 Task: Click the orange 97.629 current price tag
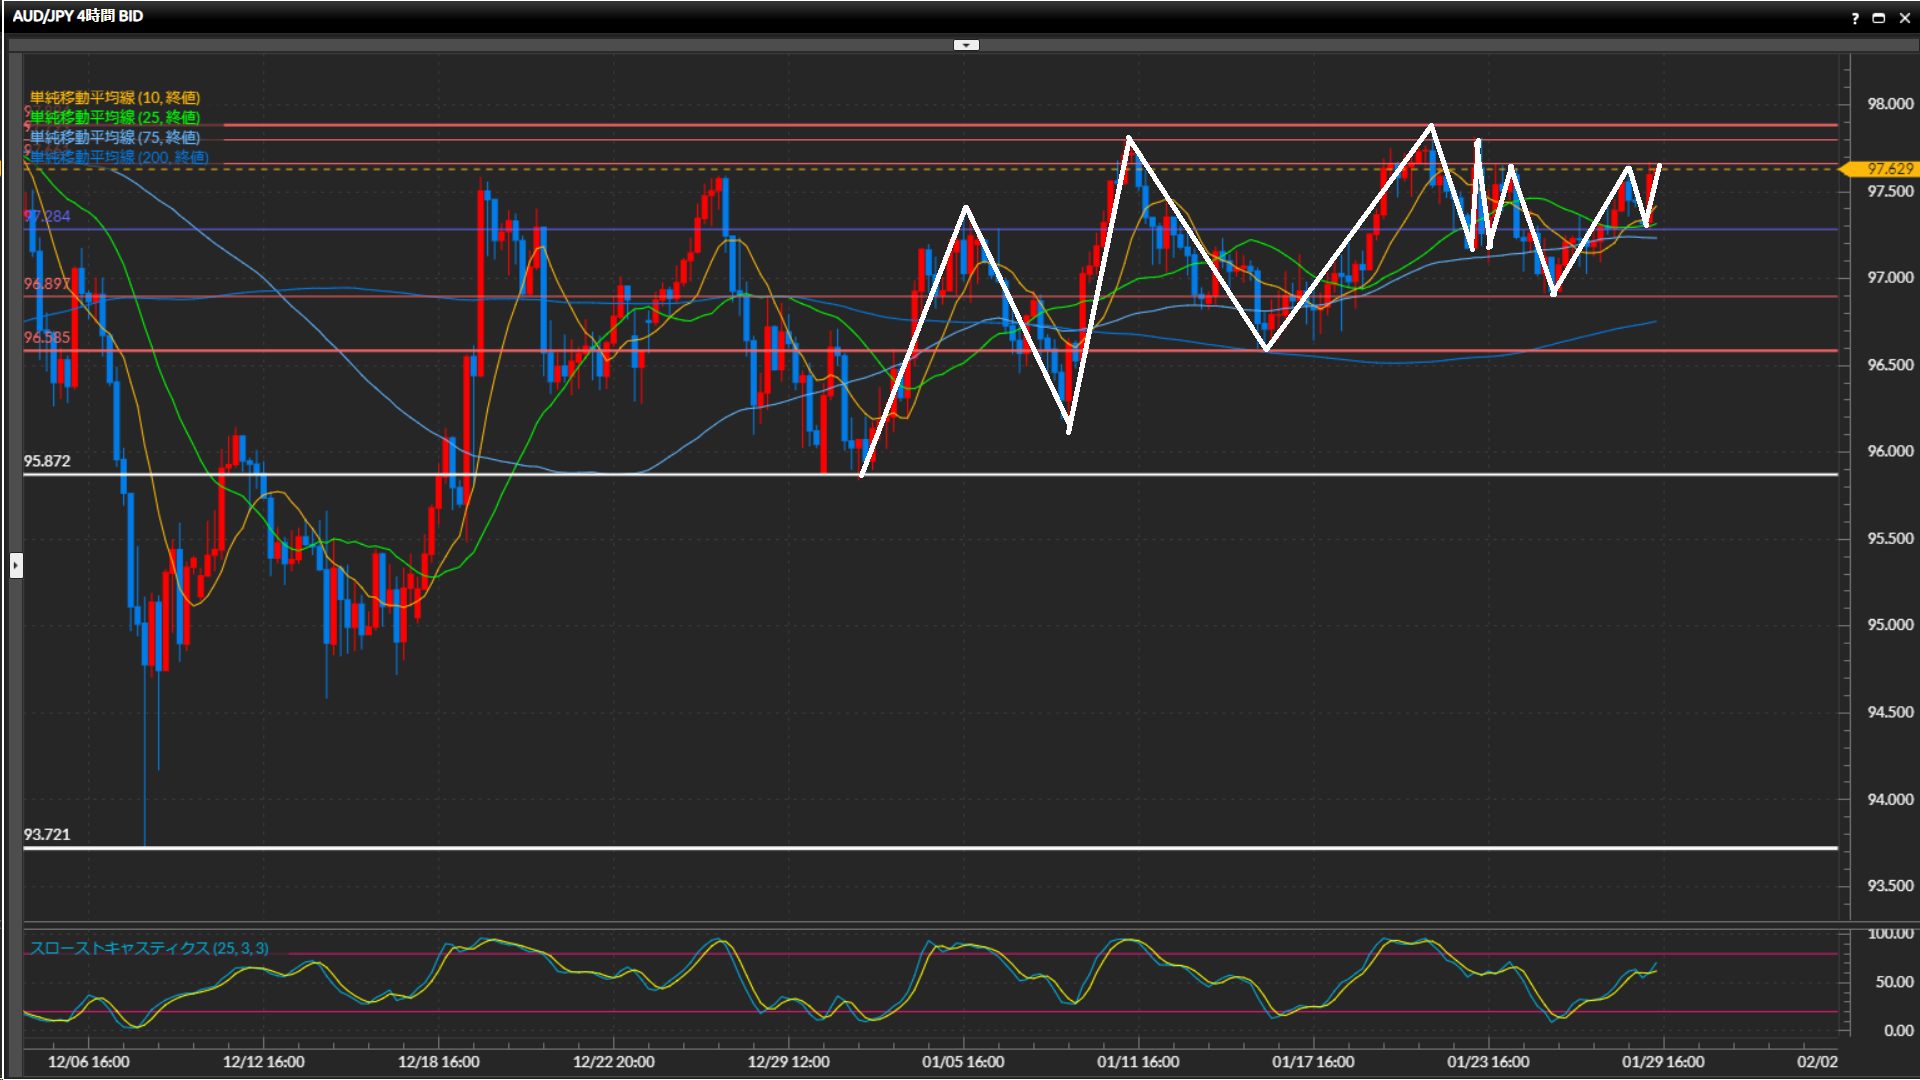(1888, 169)
